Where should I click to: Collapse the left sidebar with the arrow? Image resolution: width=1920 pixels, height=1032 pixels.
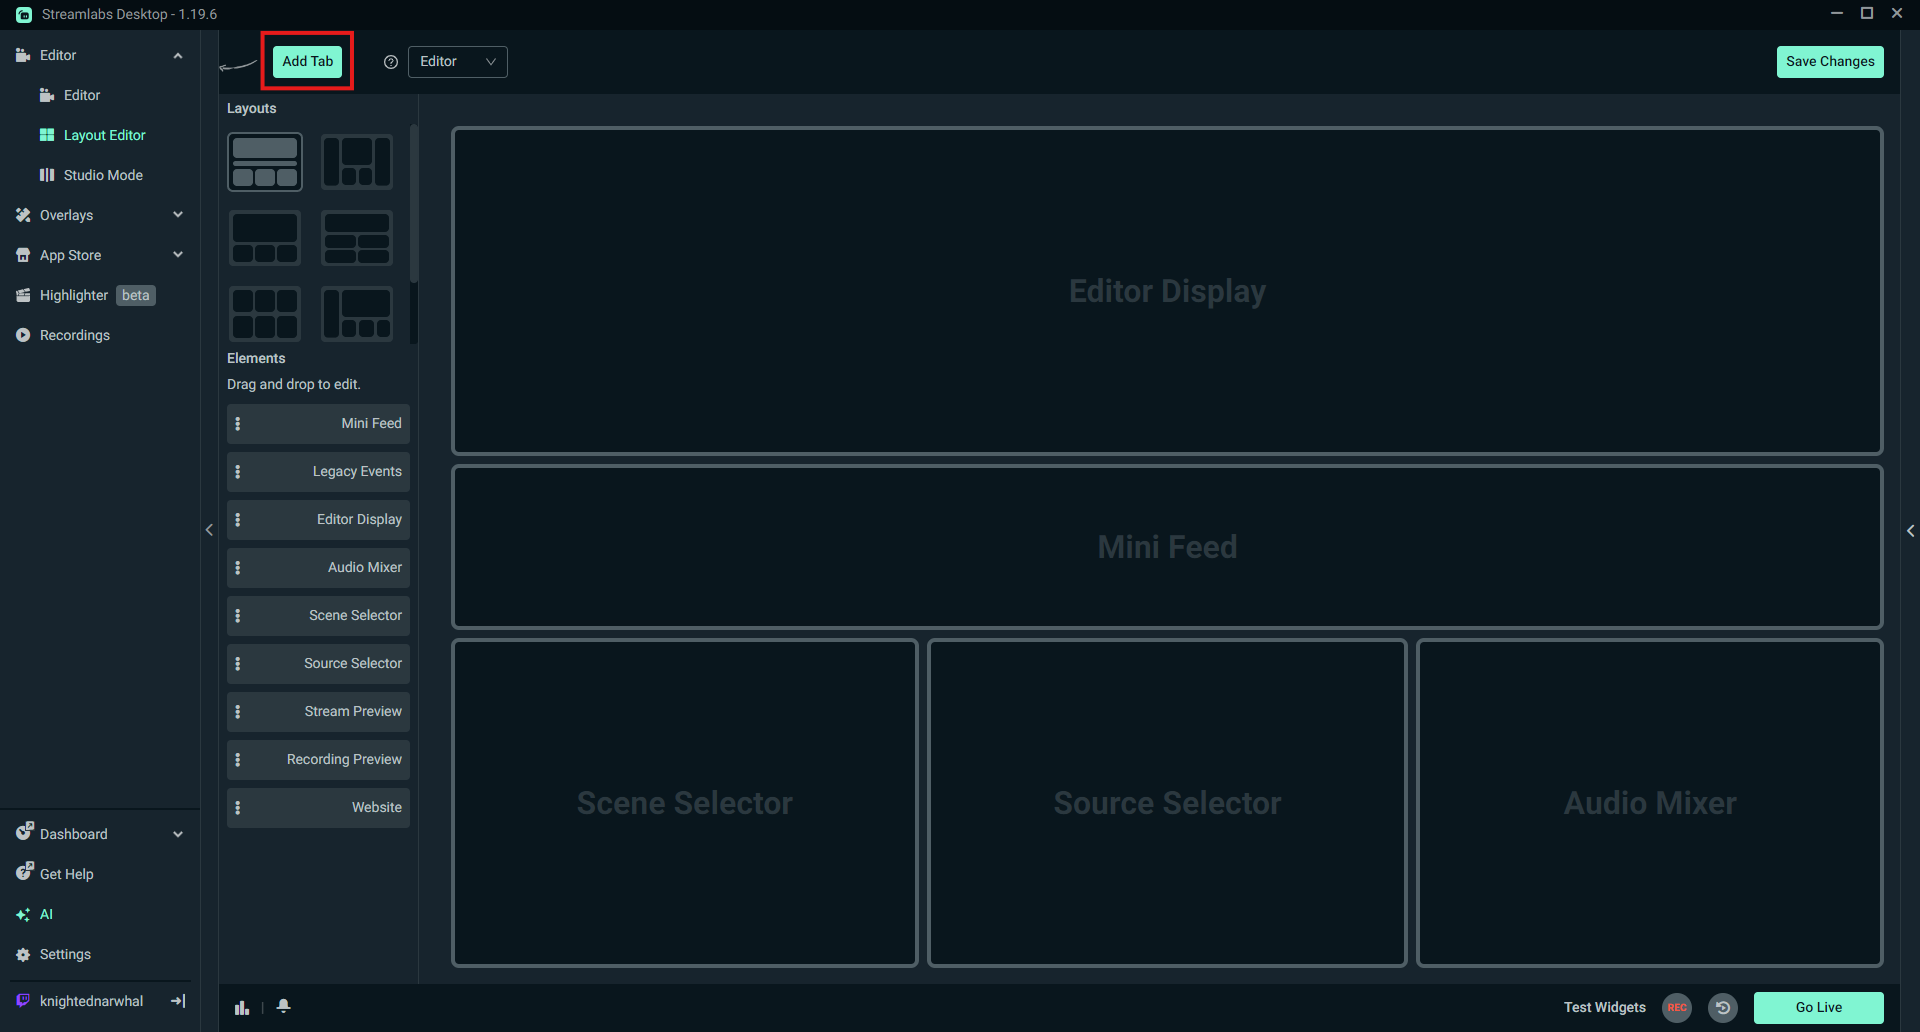[x=209, y=529]
